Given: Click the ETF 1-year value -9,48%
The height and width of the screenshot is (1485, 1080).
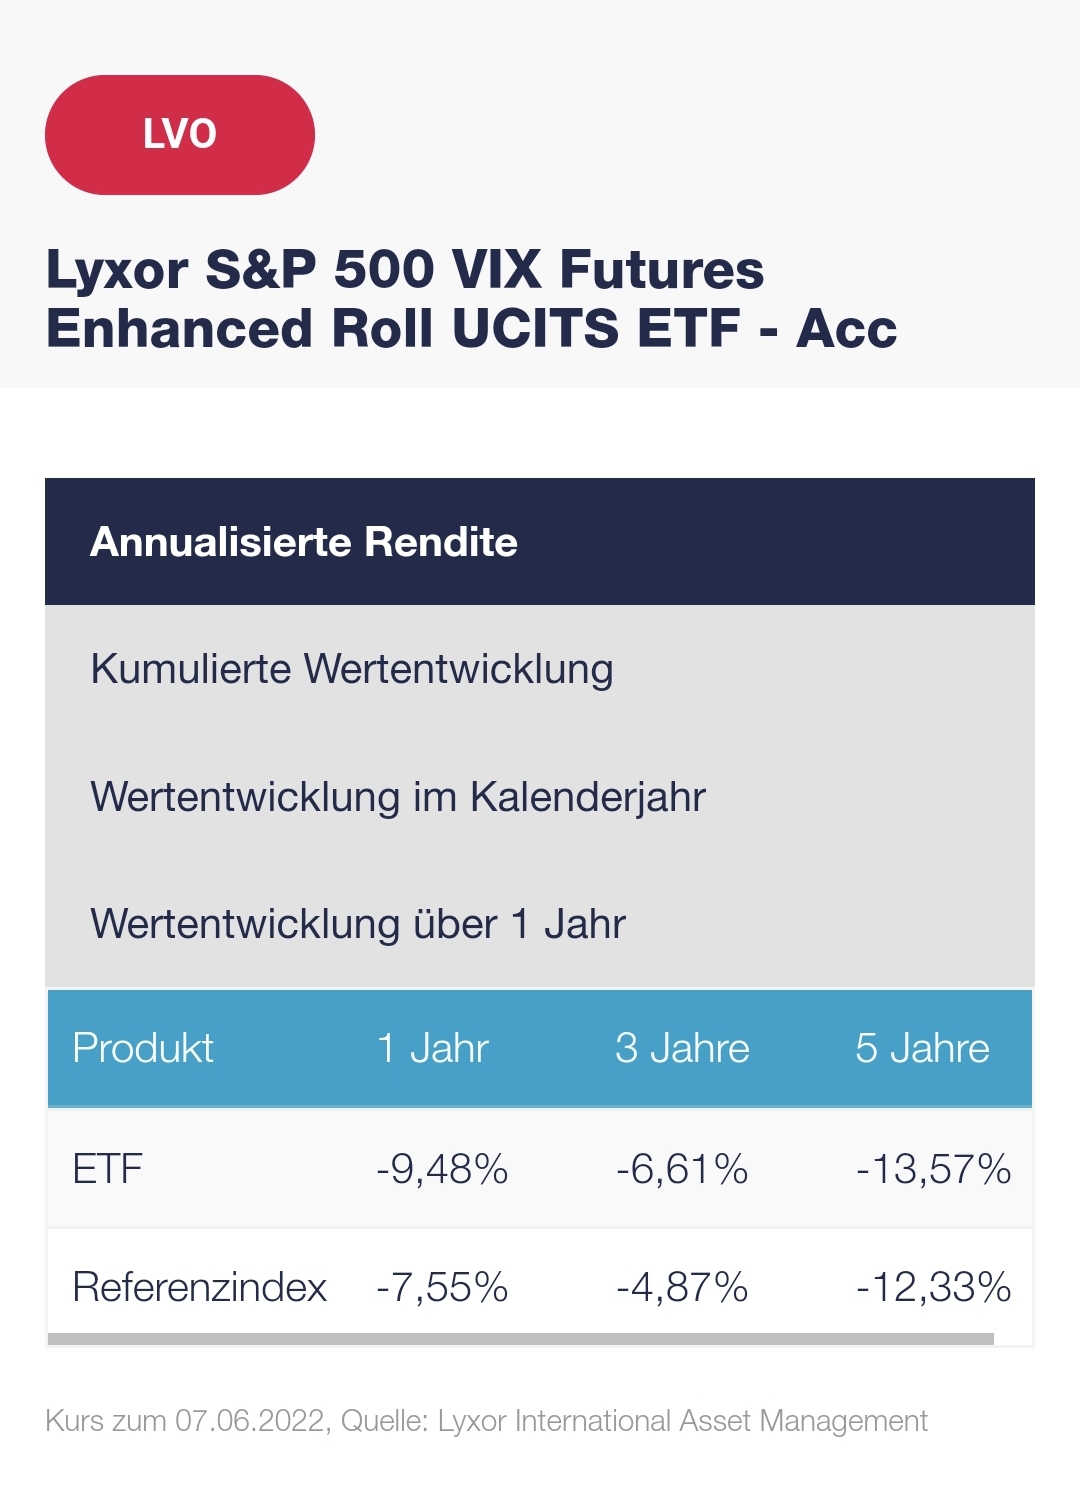Looking at the screenshot, I should coord(442,1168).
